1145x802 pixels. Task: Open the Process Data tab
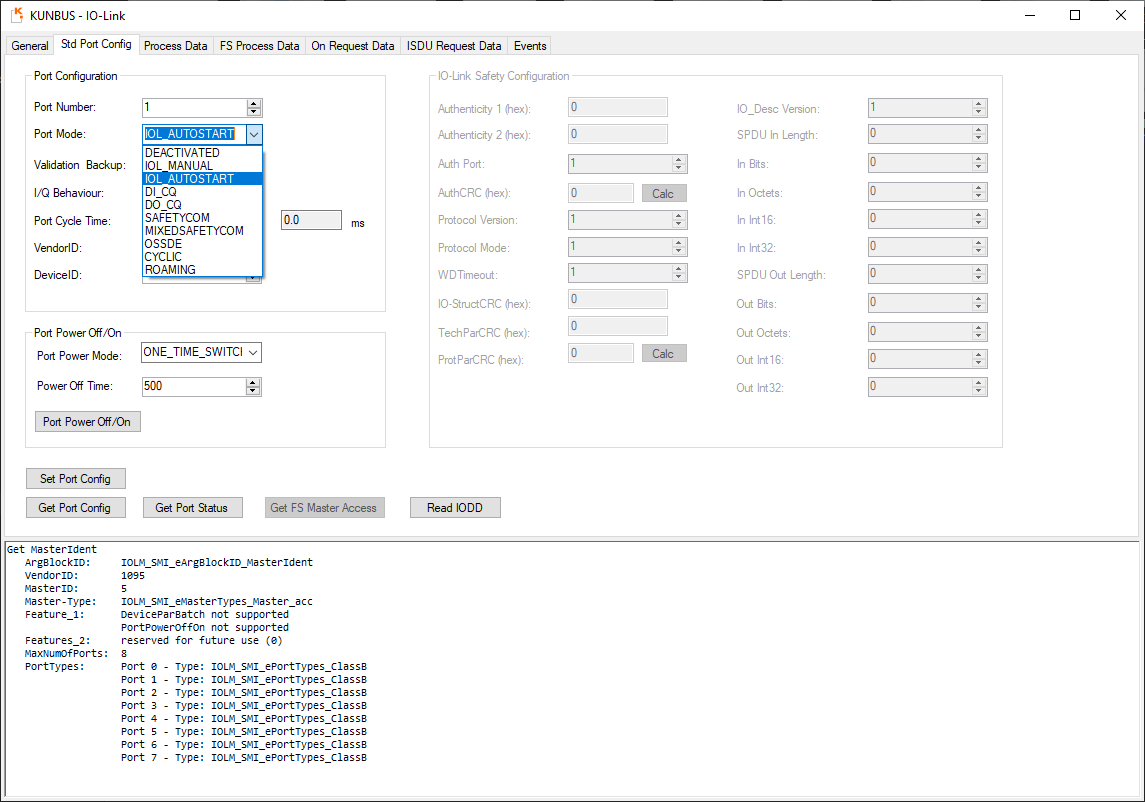coord(175,46)
